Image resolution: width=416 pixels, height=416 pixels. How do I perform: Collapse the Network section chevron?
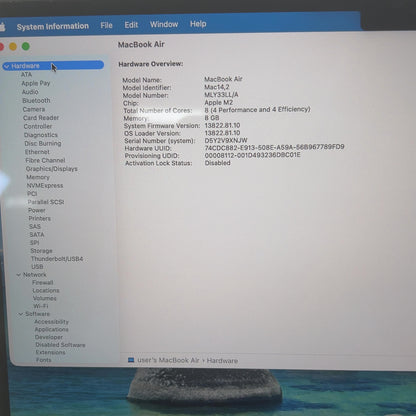[x=19, y=275]
